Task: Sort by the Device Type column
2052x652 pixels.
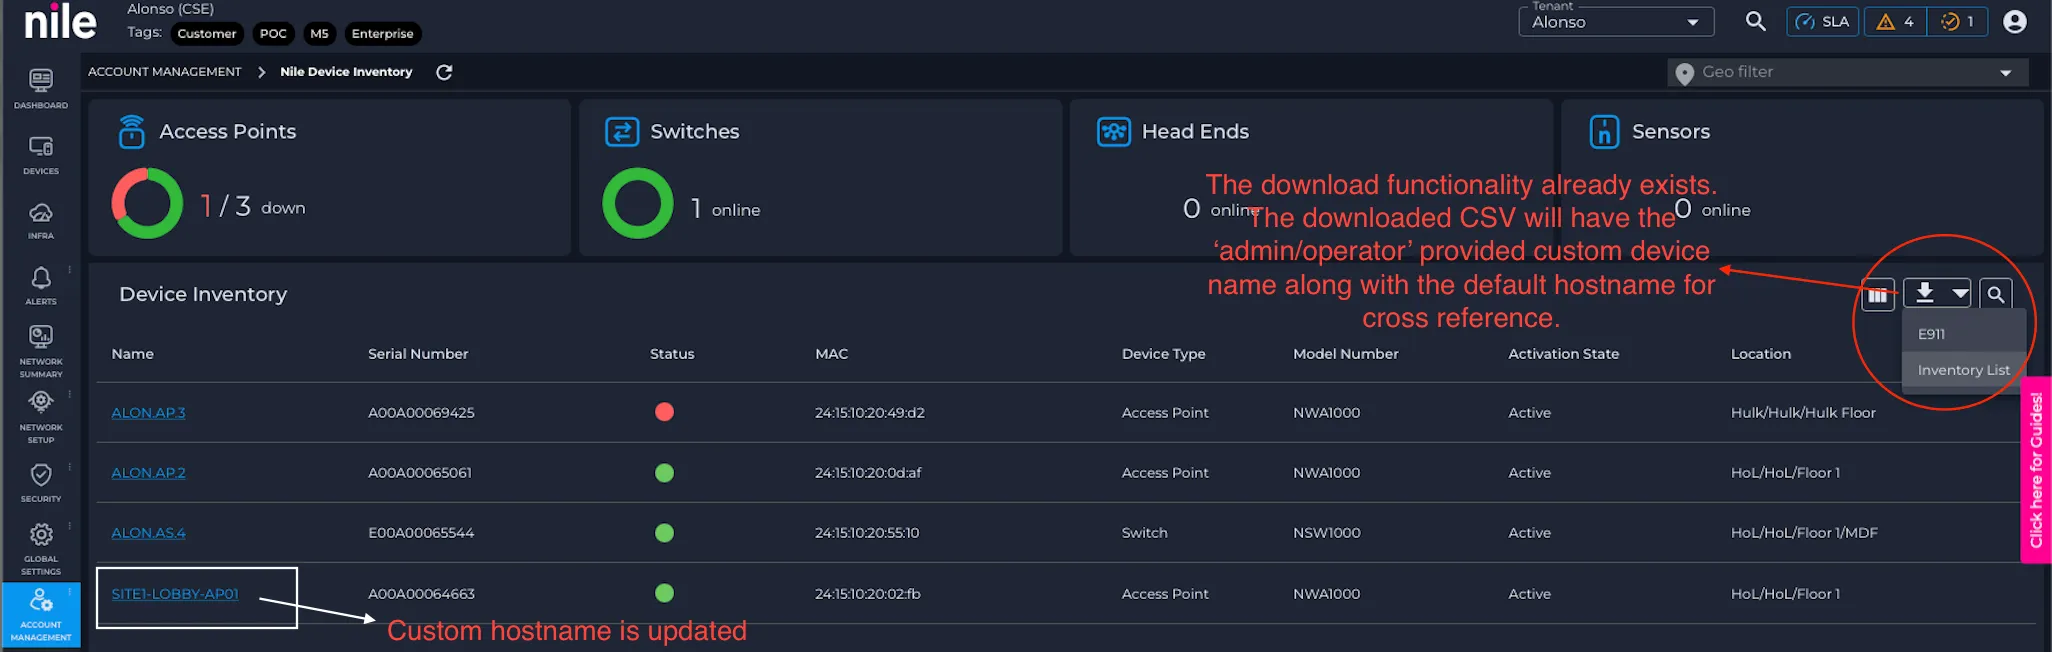Action: [x=1163, y=354]
